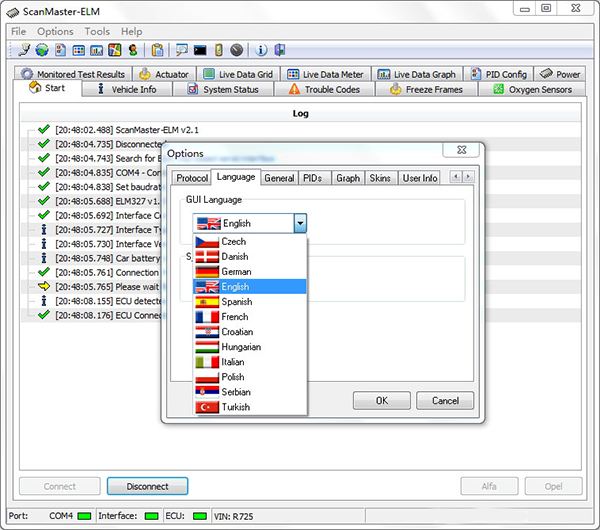Click the clipboard toolbar icon
The image size is (600, 530).
(x=157, y=50)
